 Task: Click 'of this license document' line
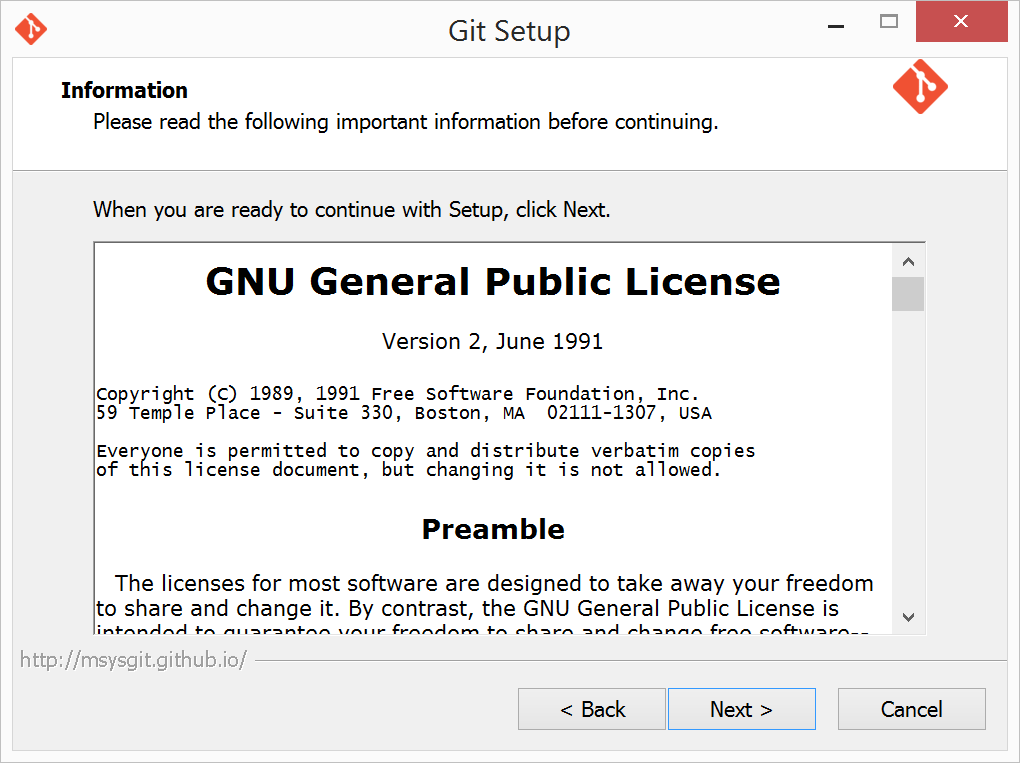point(409,470)
